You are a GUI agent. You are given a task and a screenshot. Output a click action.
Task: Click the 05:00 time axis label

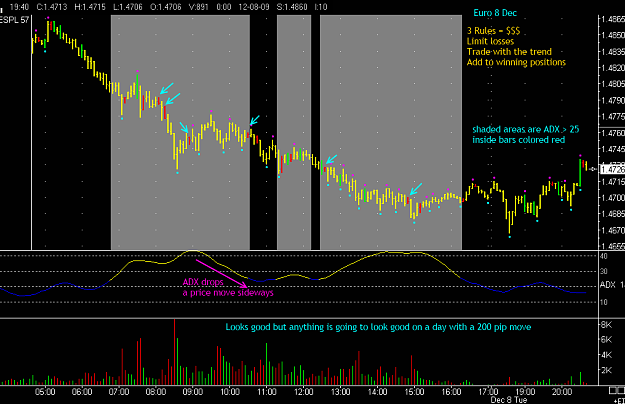point(45,392)
